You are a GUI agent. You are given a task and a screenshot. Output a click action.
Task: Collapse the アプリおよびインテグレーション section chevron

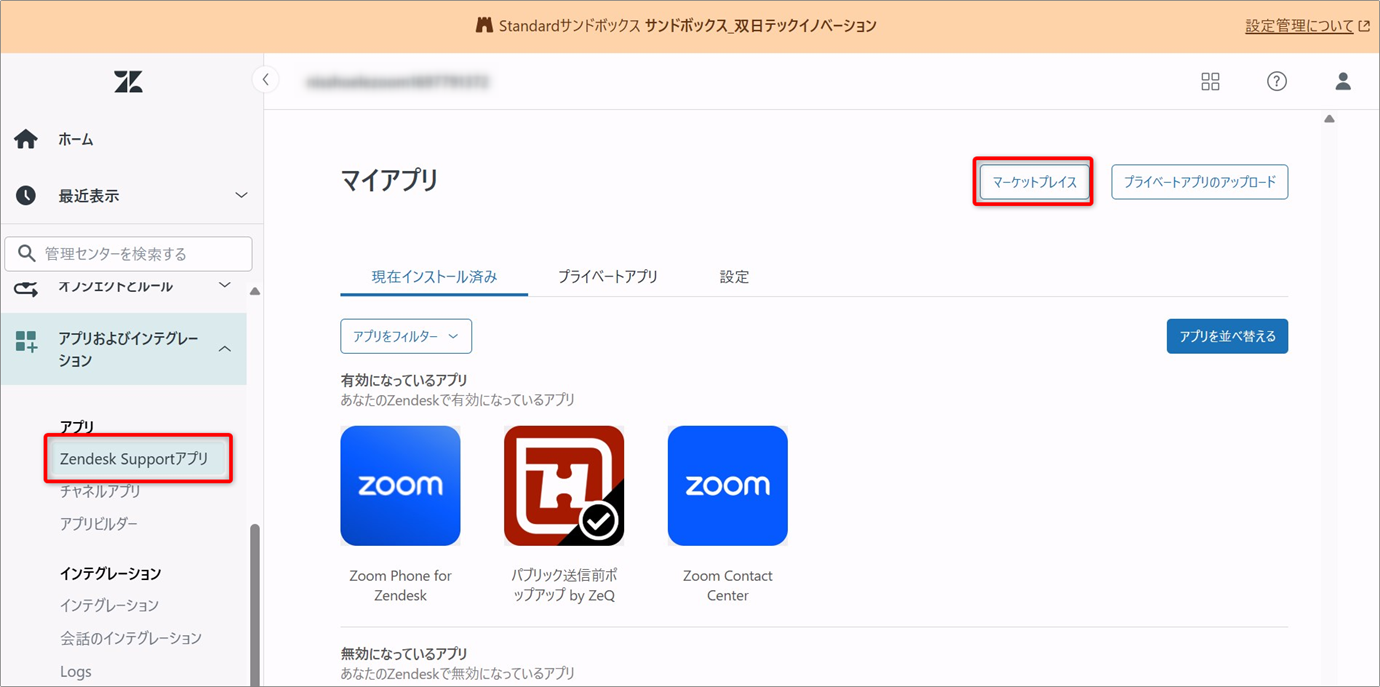pyautogui.click(x=225, y=349)
